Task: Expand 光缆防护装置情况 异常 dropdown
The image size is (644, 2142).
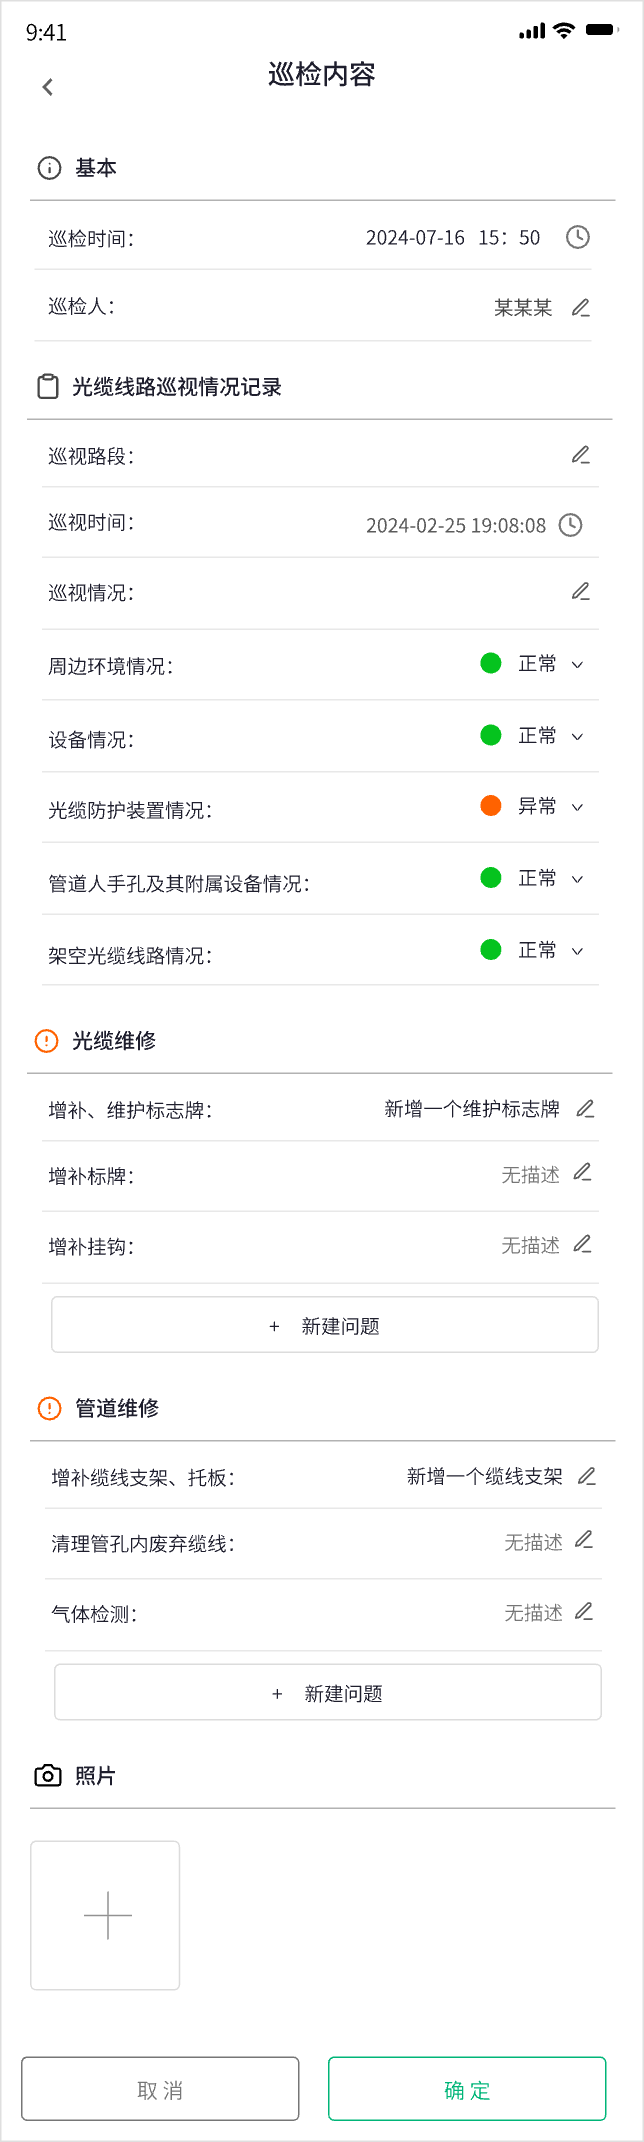Action: tap(577, 807)
